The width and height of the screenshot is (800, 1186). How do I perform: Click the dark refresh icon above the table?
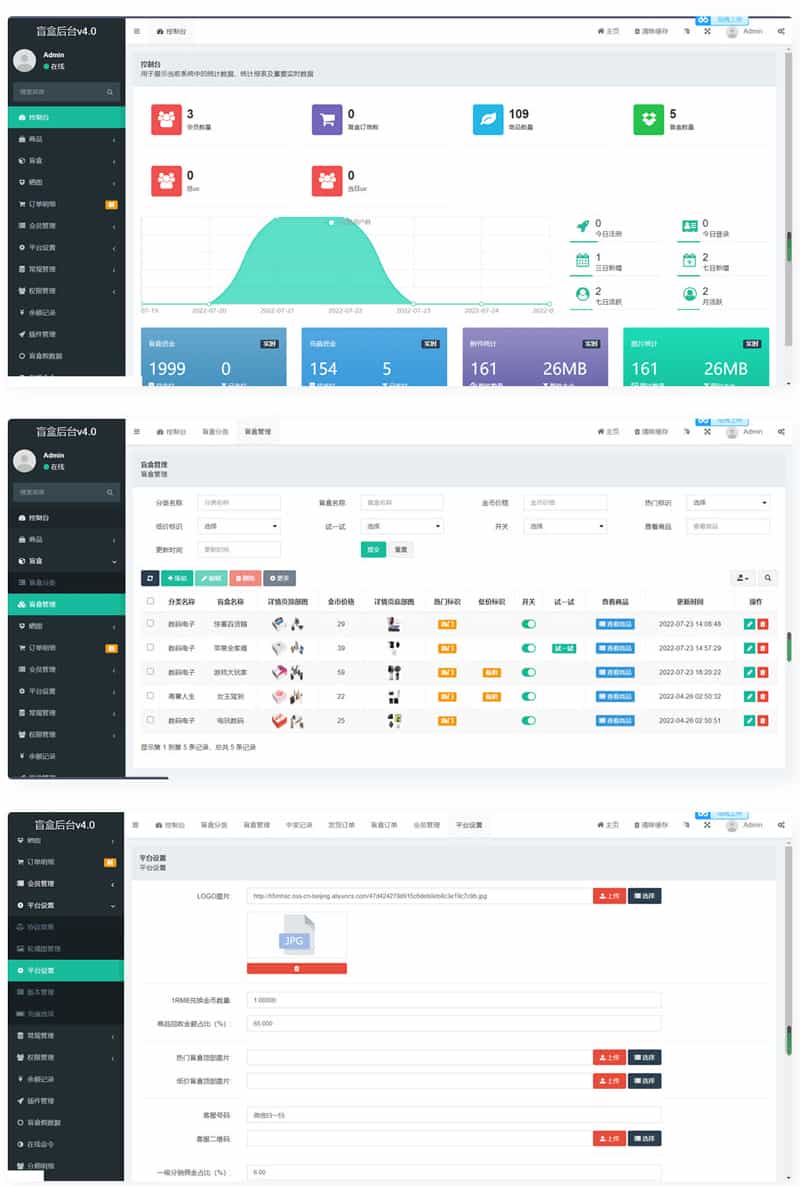(150, 578)
